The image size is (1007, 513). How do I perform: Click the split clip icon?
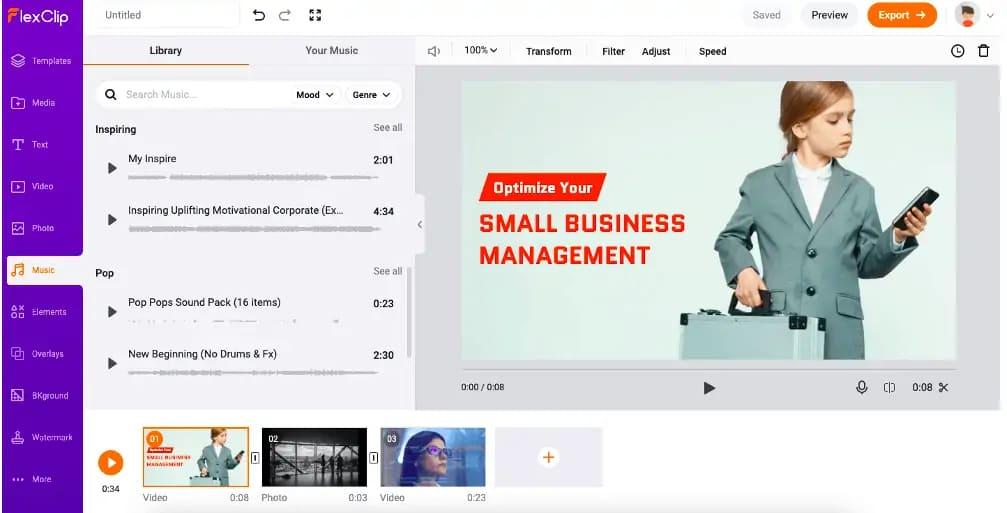tap(889, 387)
